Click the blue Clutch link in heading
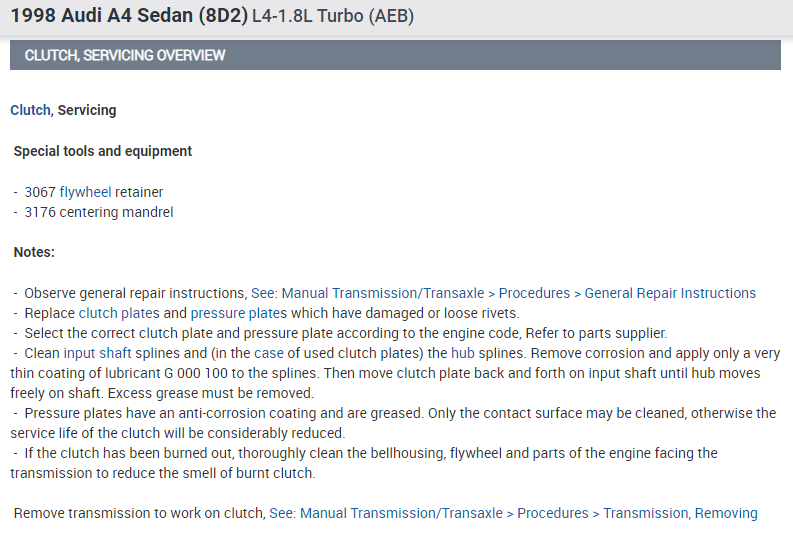The width and height of the screenshot is (793, 551). (x=30, y=110)
